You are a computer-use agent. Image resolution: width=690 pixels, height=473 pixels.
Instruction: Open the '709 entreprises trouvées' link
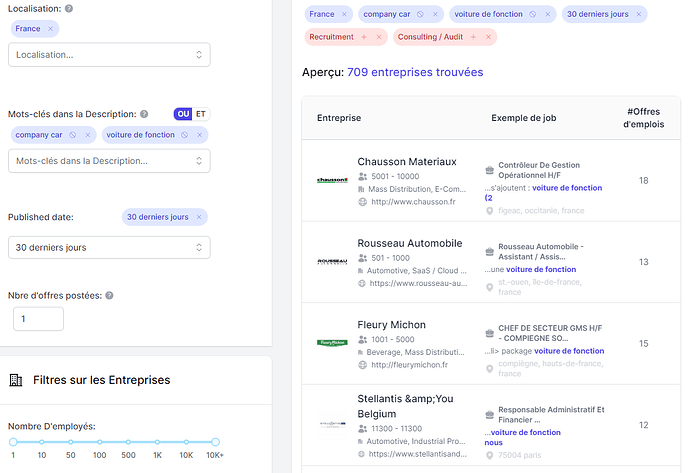point(415,72)
